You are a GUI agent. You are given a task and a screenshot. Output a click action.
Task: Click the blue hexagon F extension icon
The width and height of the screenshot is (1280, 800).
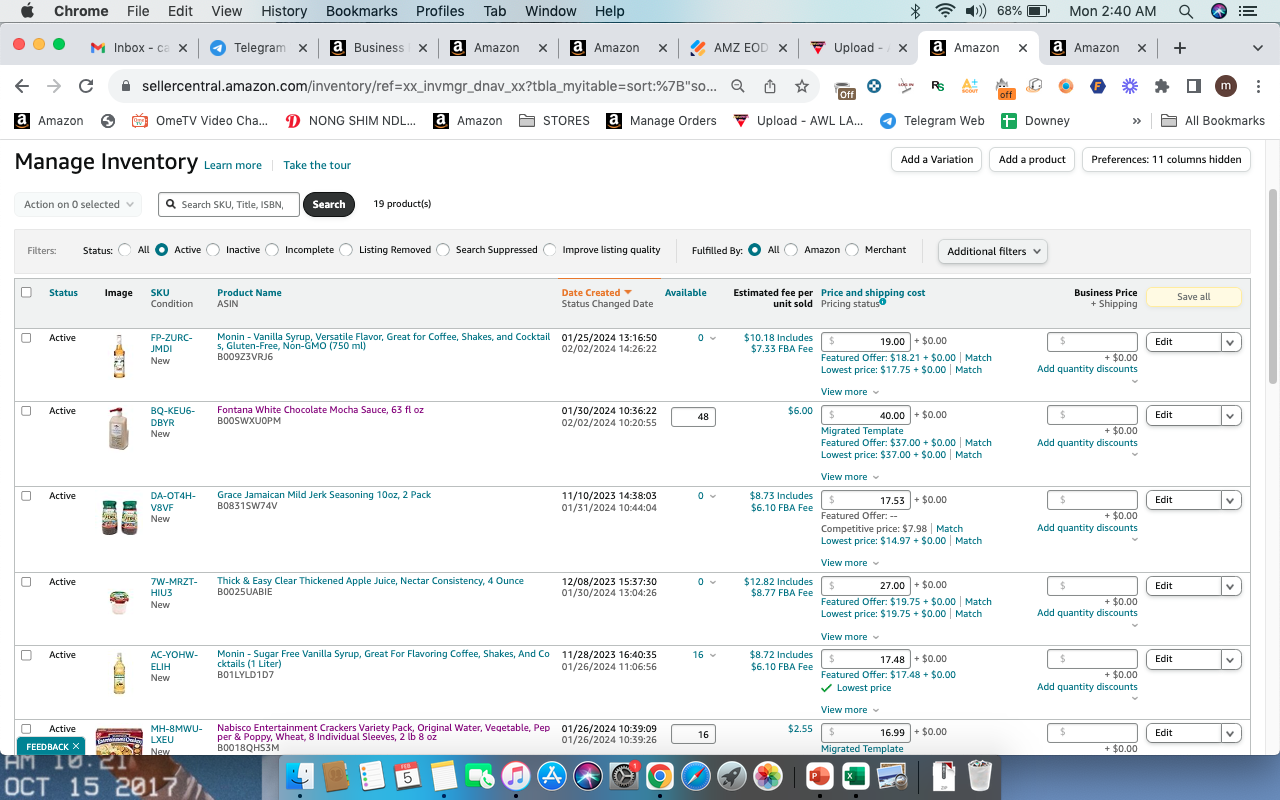(x=1097, y=86)
